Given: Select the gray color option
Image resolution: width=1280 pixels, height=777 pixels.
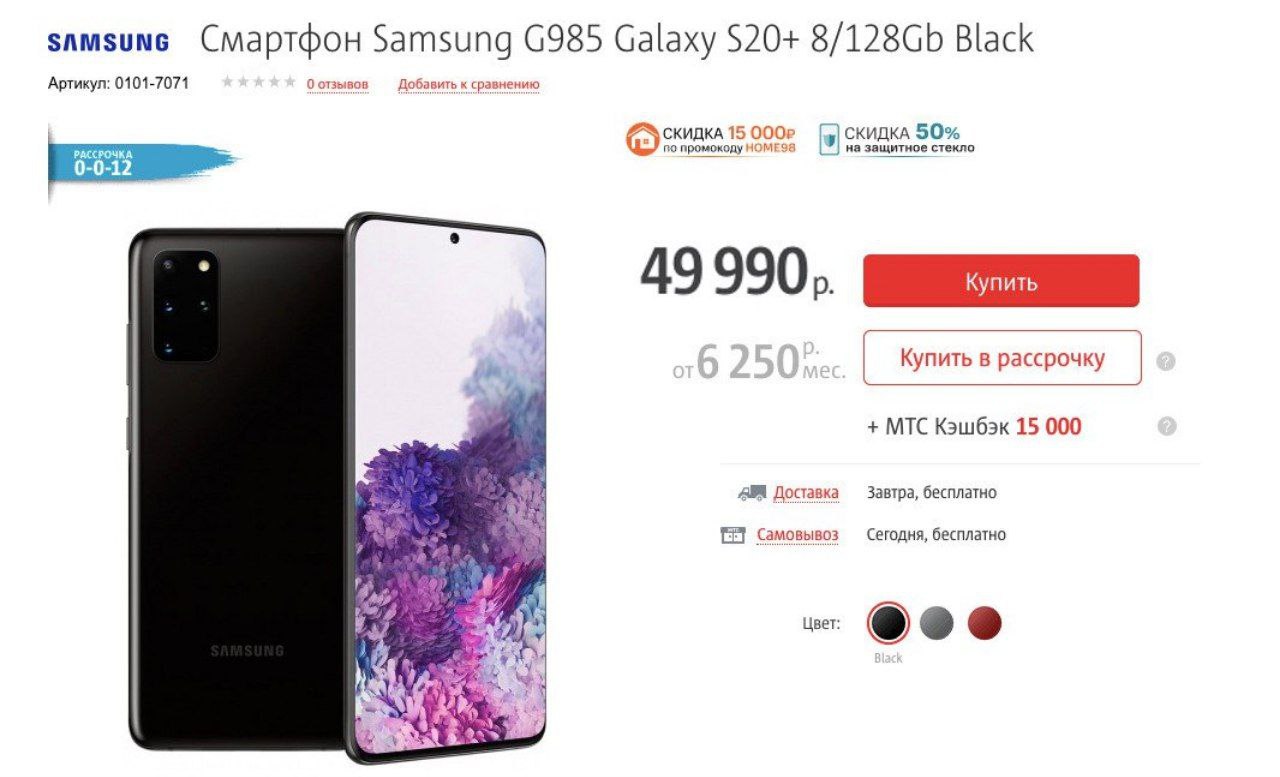Looking at the screenshot, I should 937,624.
